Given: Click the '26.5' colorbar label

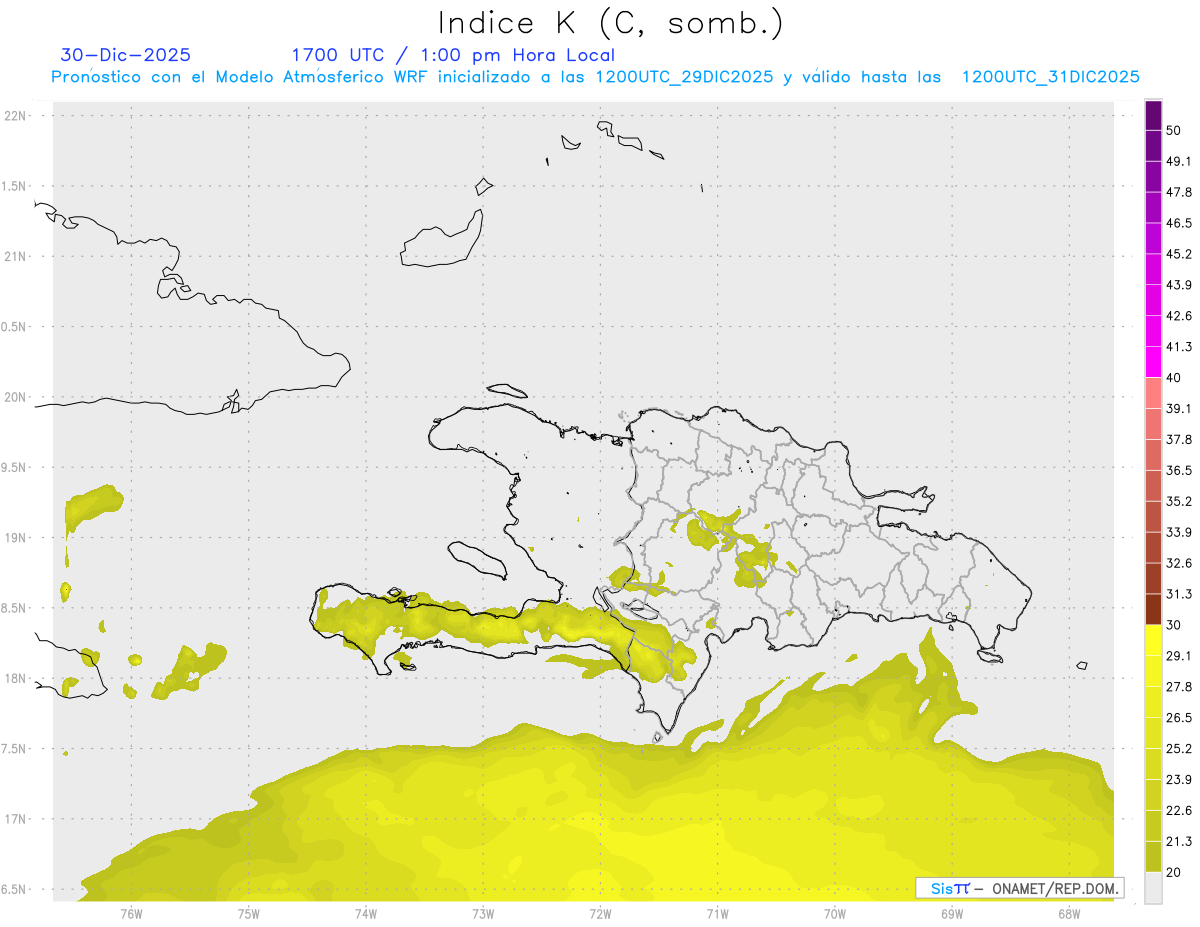Looking at the screenshot, I should (x=1179, y=718).
